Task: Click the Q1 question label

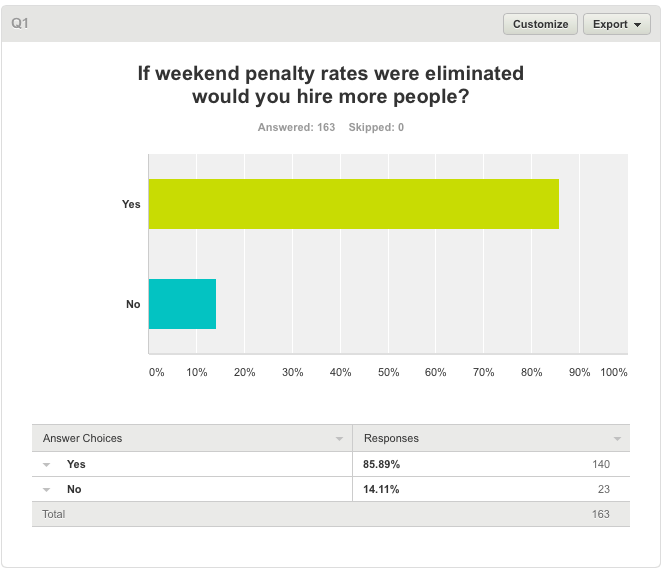Action: [x=19, y=22]
